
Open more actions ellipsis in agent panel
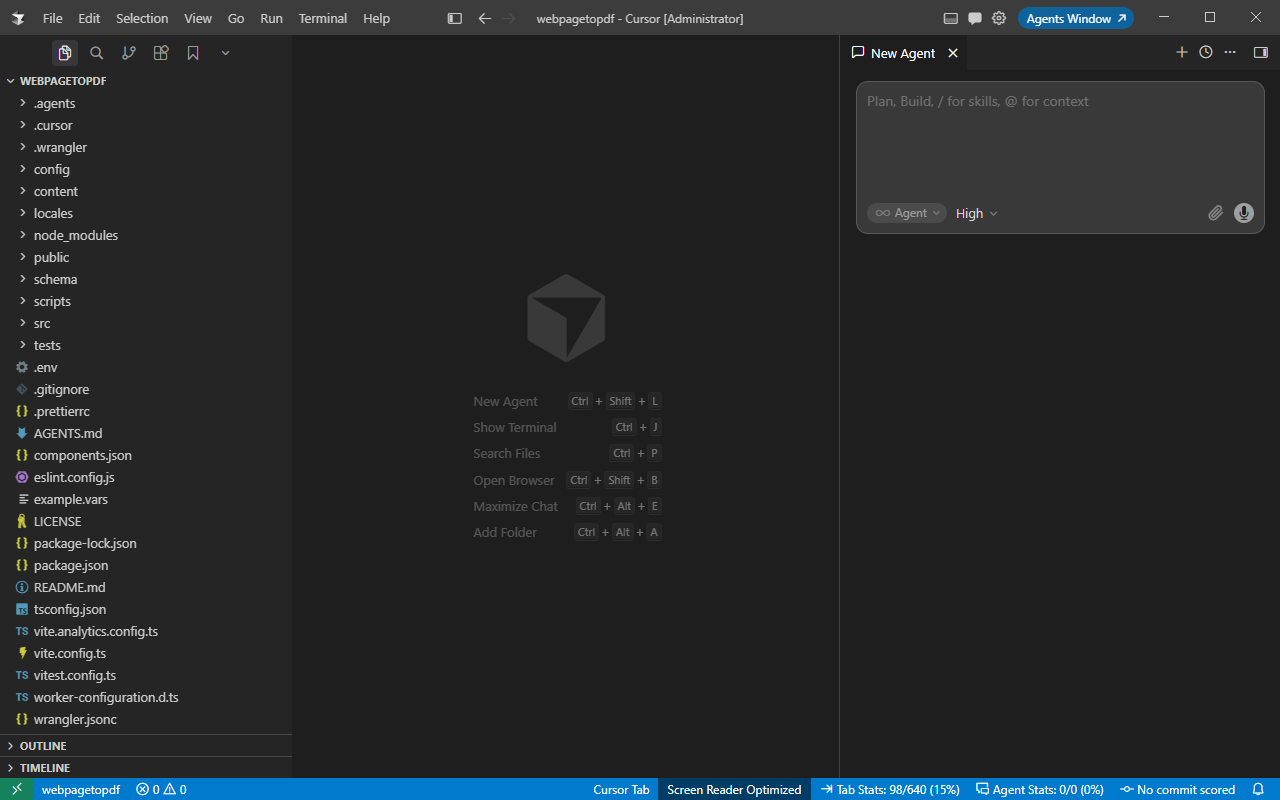click(x=1230, y=52)
